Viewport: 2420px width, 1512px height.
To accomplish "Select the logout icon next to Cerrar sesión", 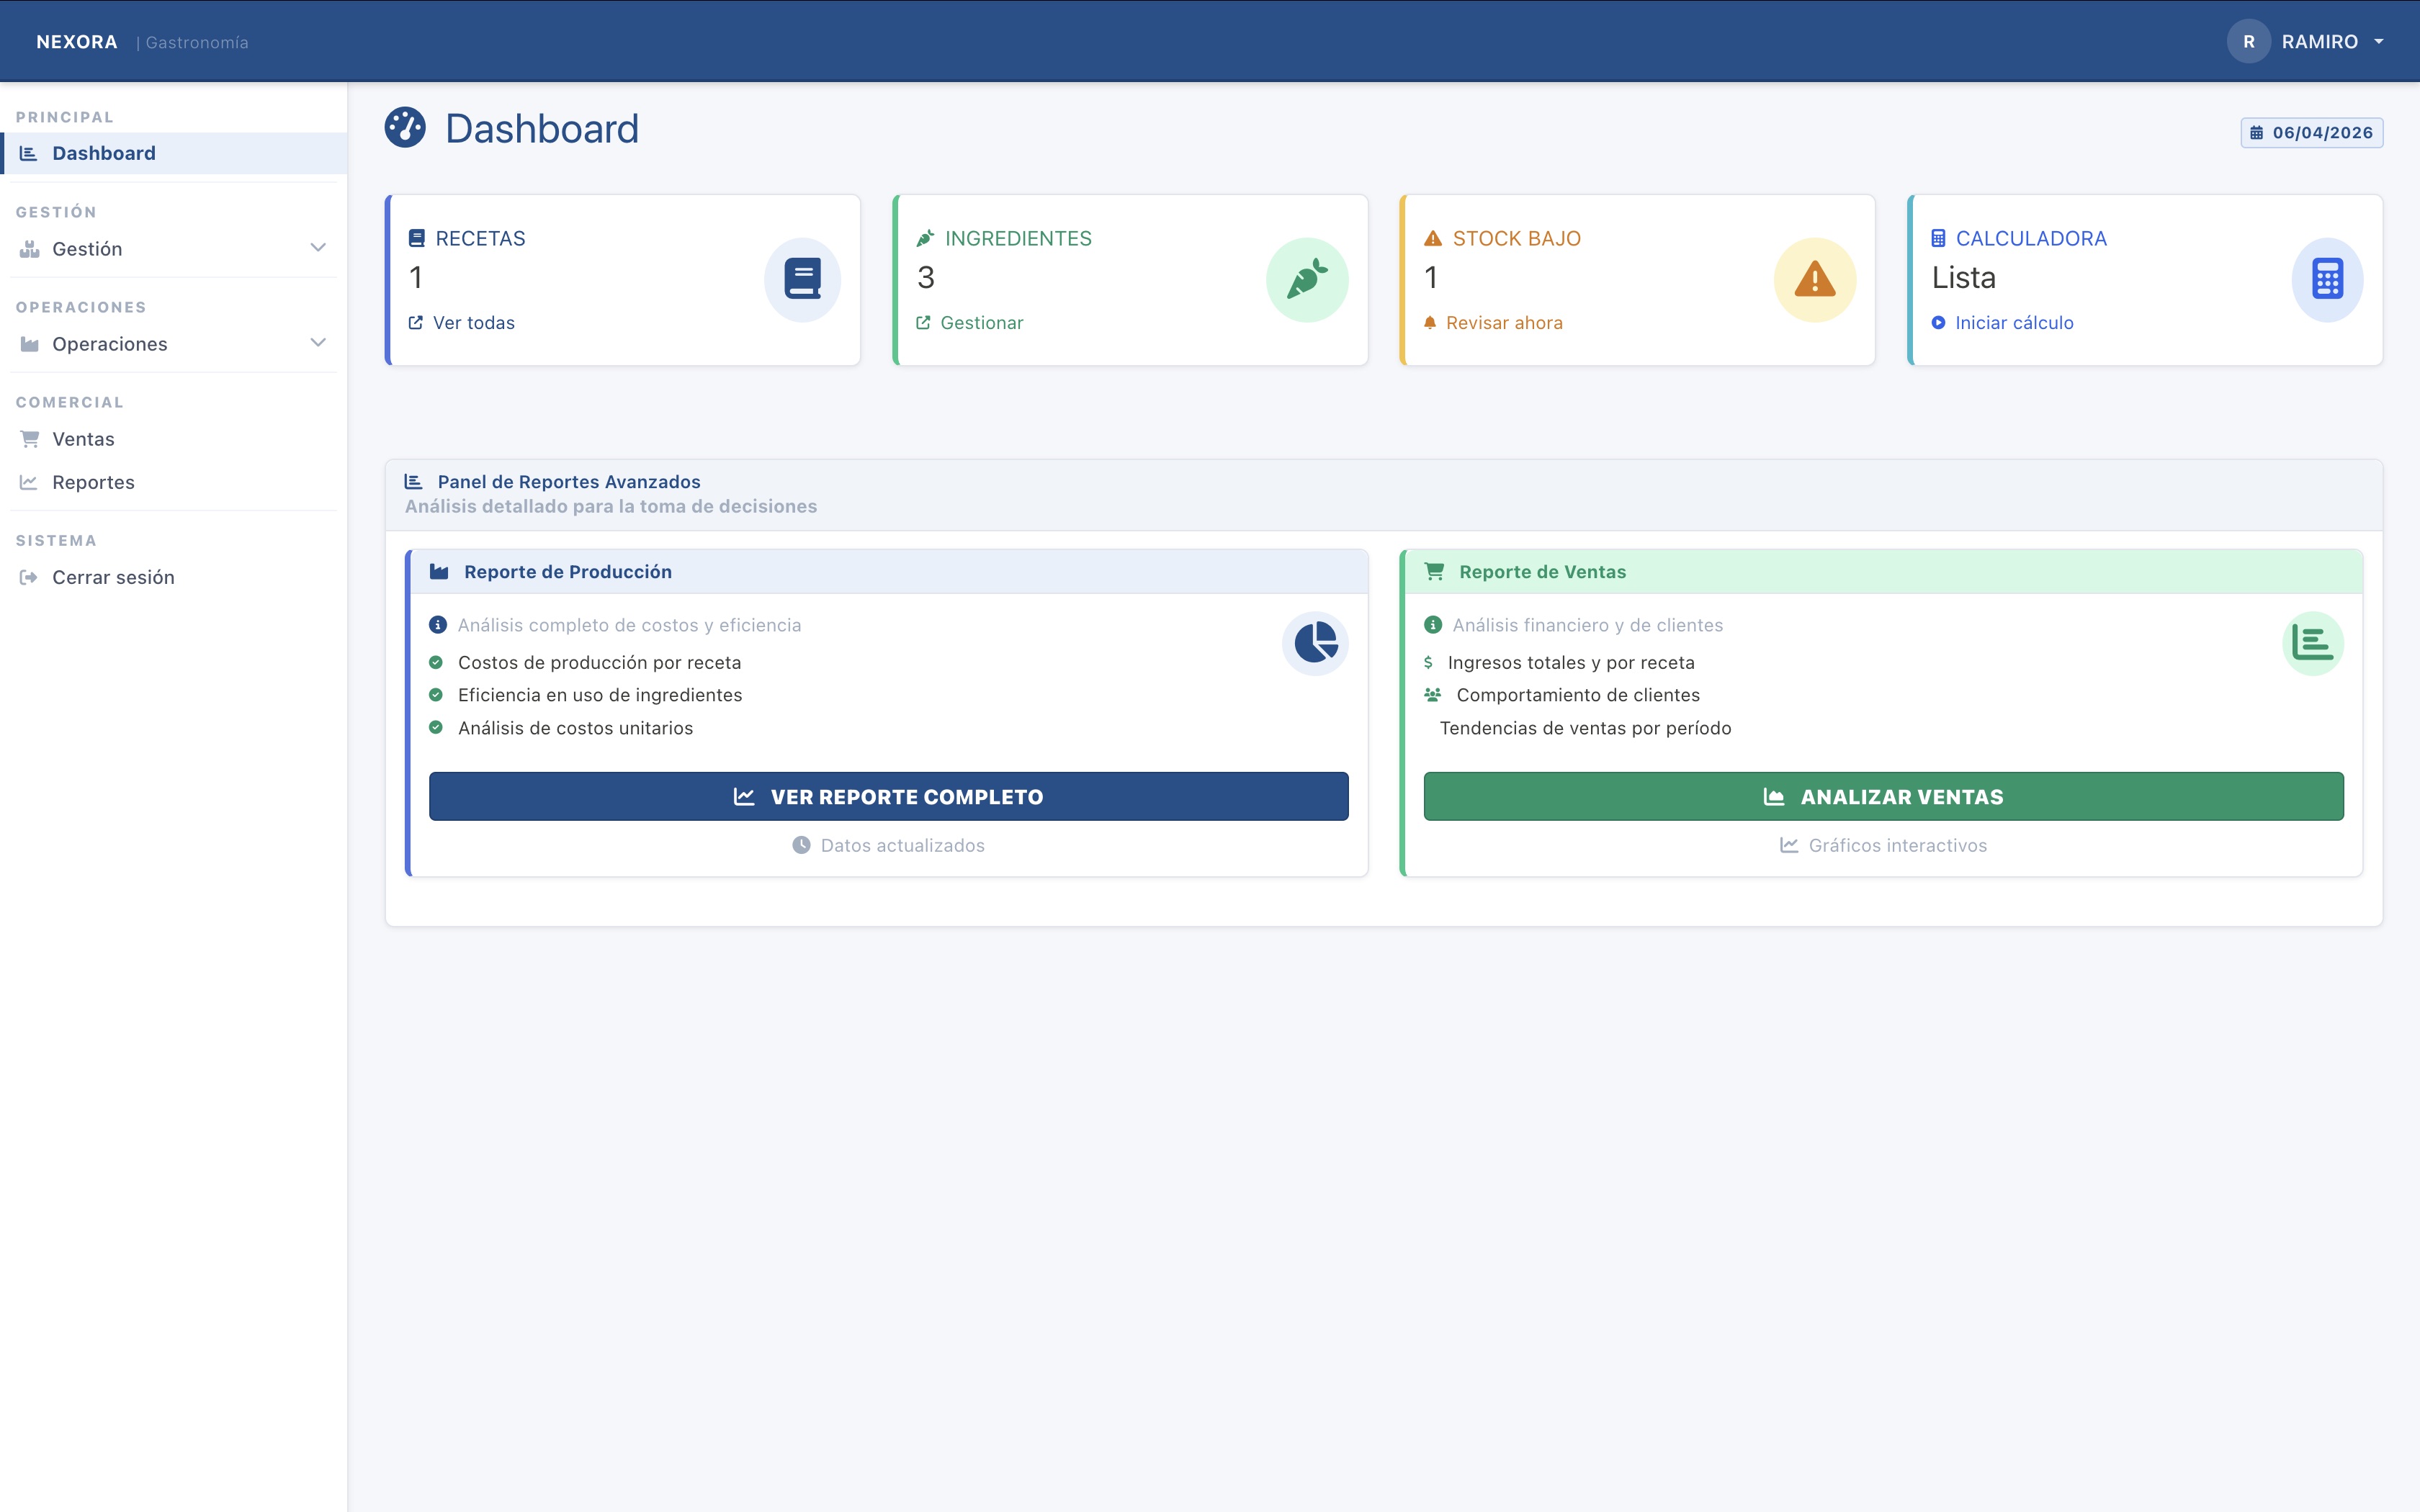I will [29, 576].
